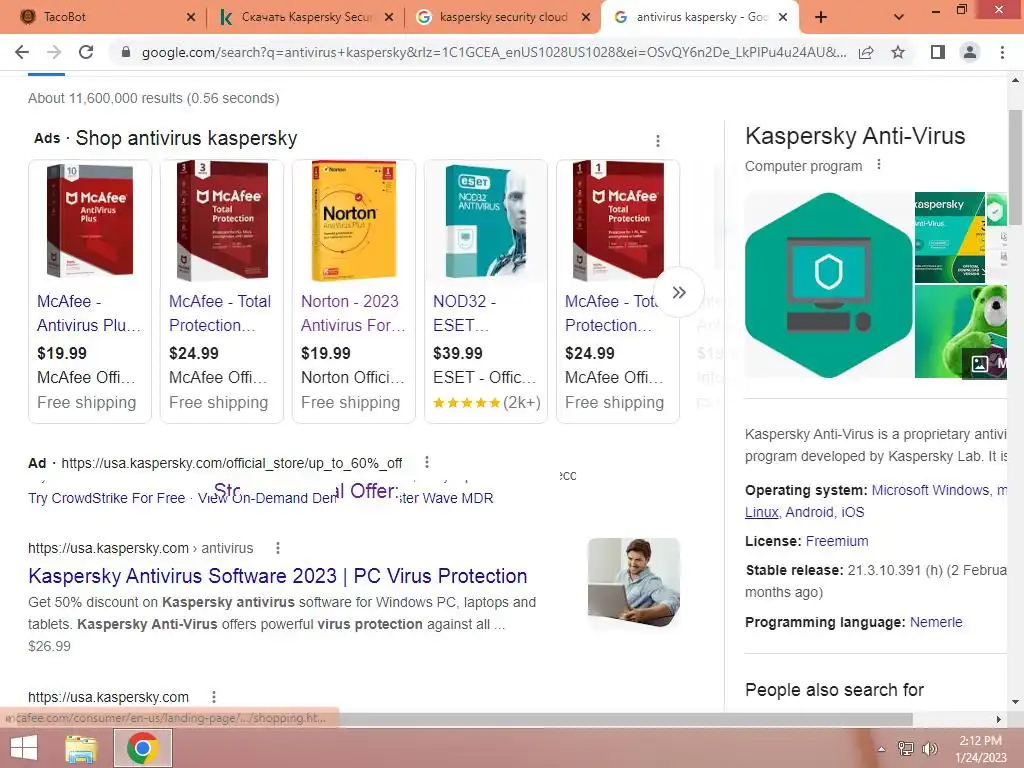Open new tab with plus icon

pos(821,17)
